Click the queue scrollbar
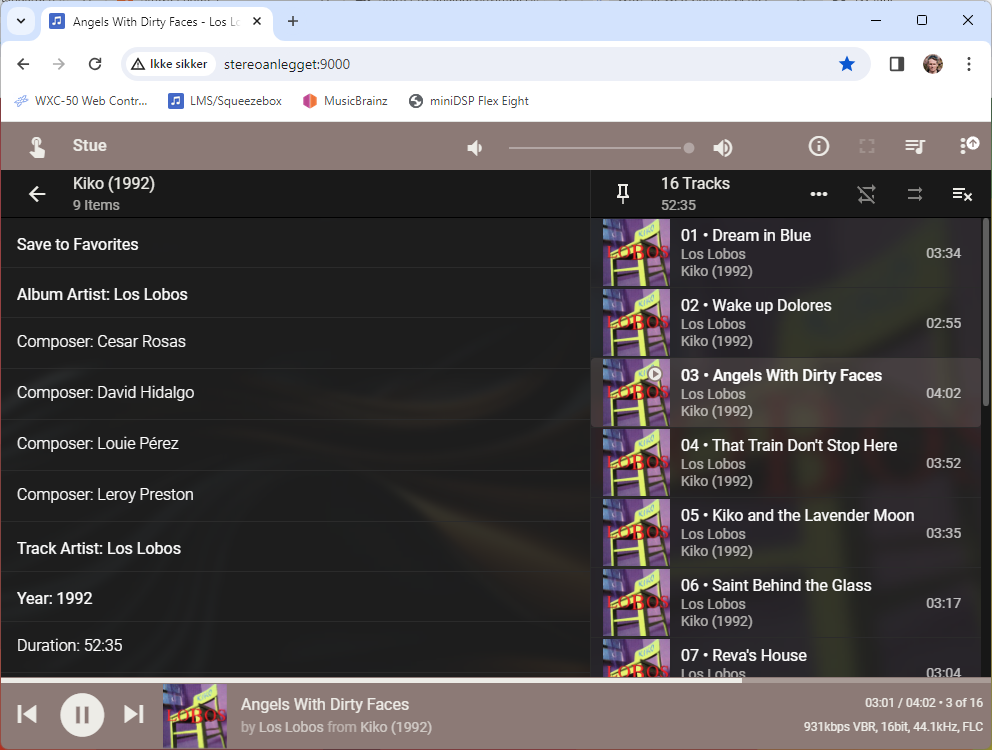Screen dimensions: 992x750 point(985,313)
